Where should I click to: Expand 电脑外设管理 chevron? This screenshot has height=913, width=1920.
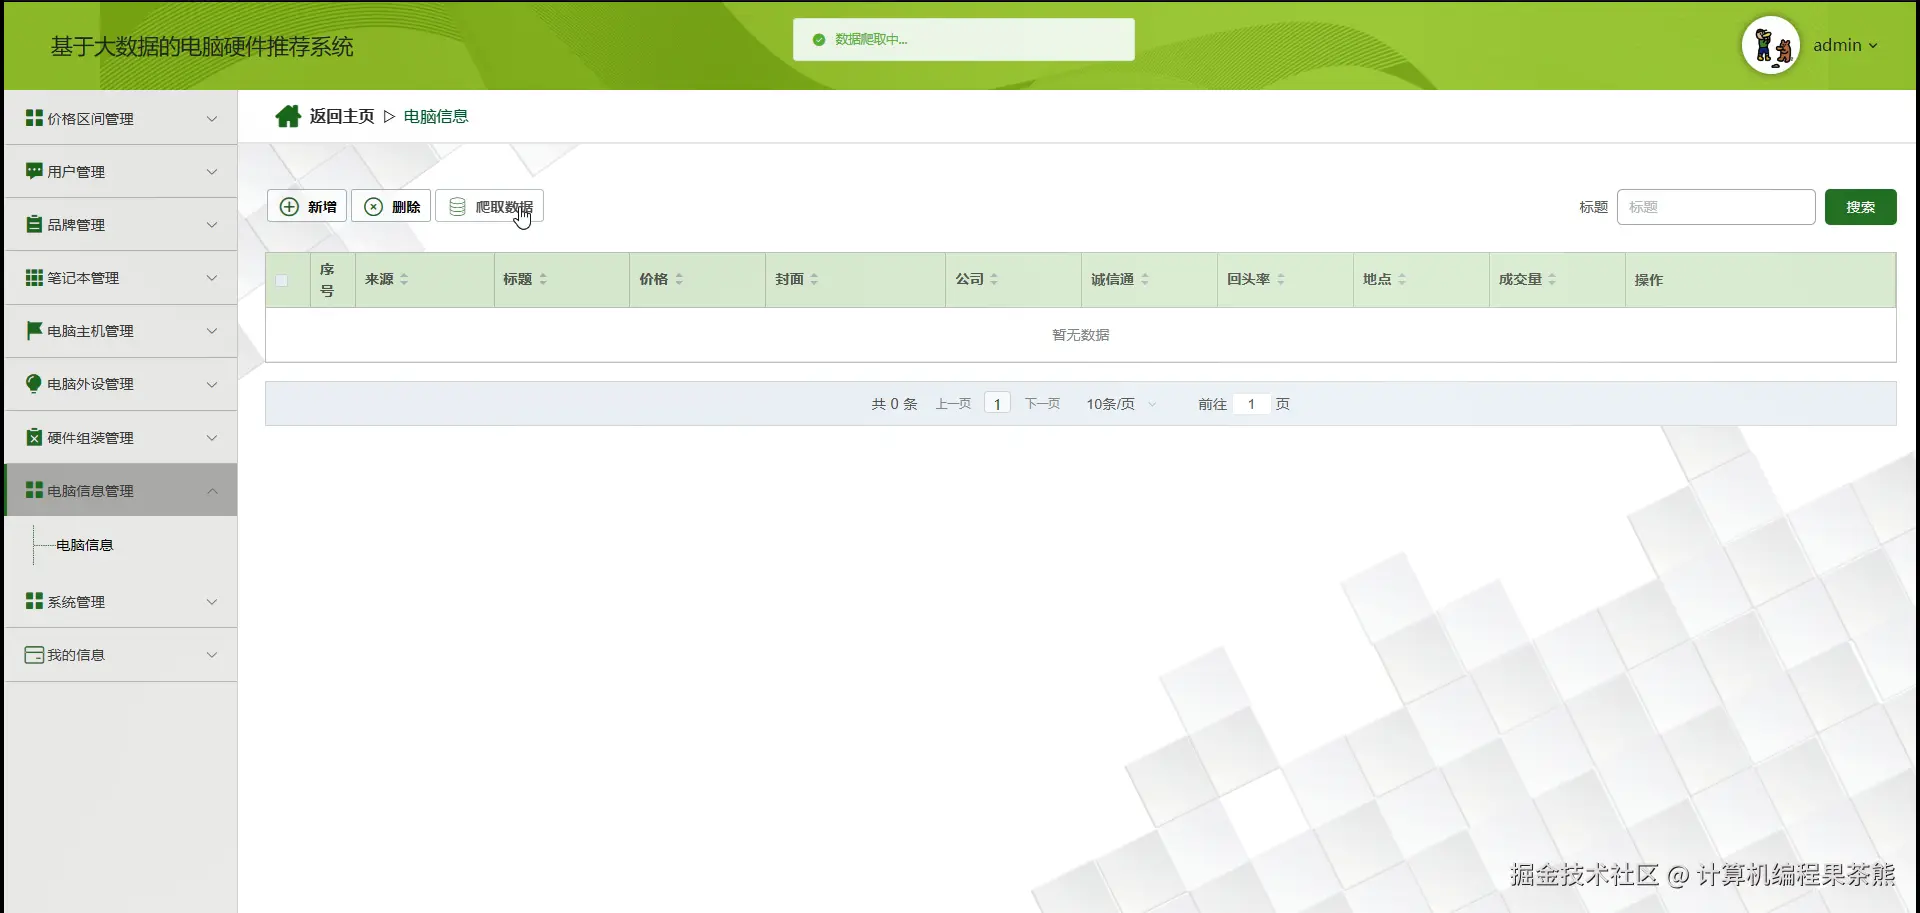(212, 384)
